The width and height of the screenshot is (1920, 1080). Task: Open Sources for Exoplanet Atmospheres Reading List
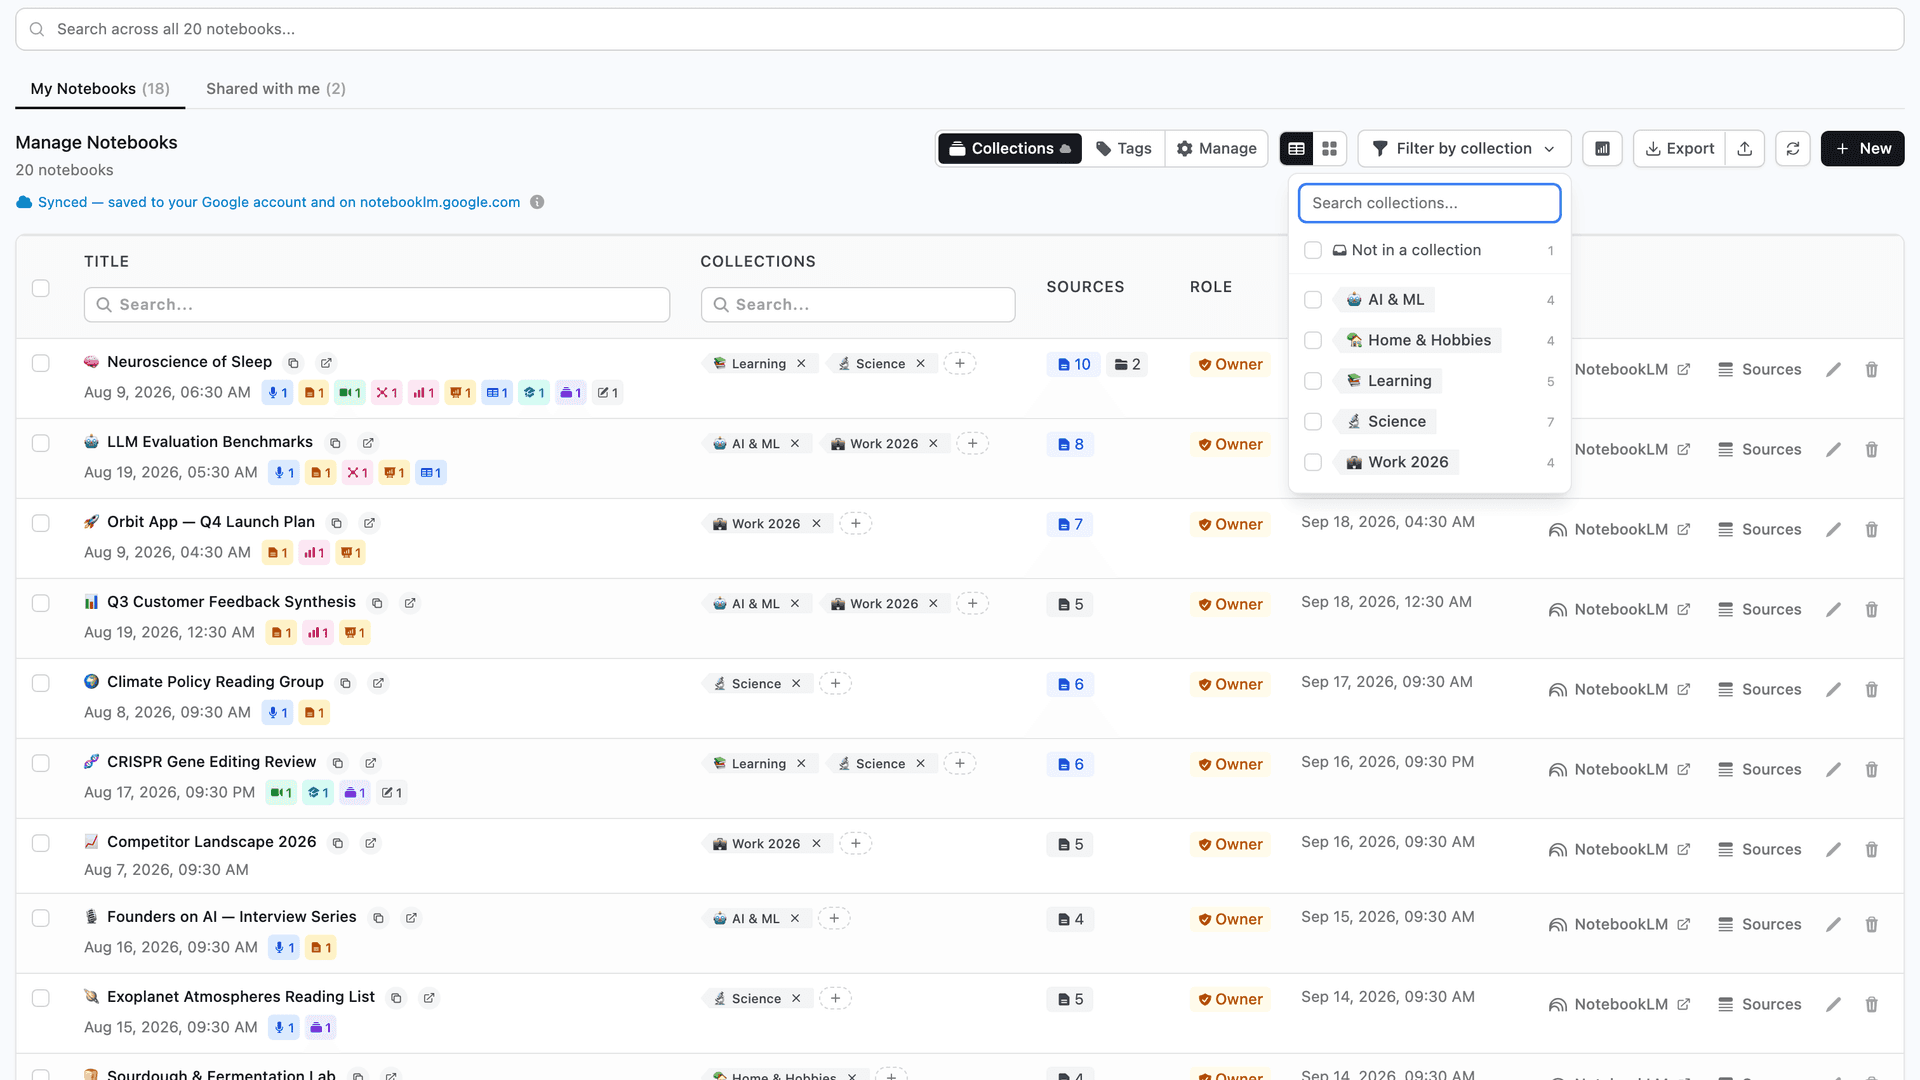[x=1759, y=1005]
